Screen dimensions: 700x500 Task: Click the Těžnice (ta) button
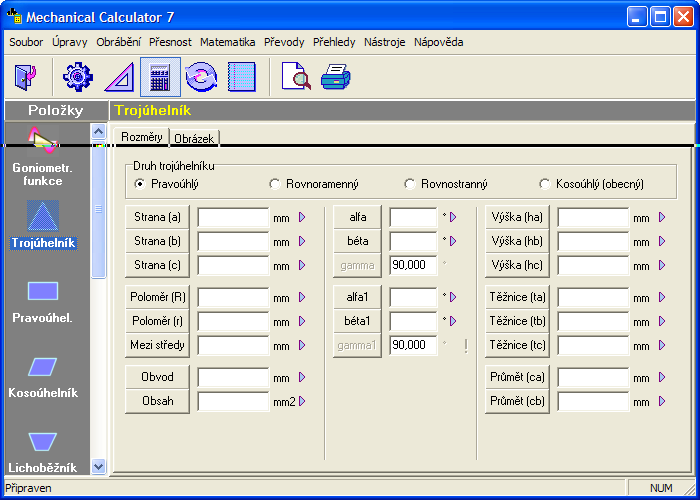coord(517,297)
